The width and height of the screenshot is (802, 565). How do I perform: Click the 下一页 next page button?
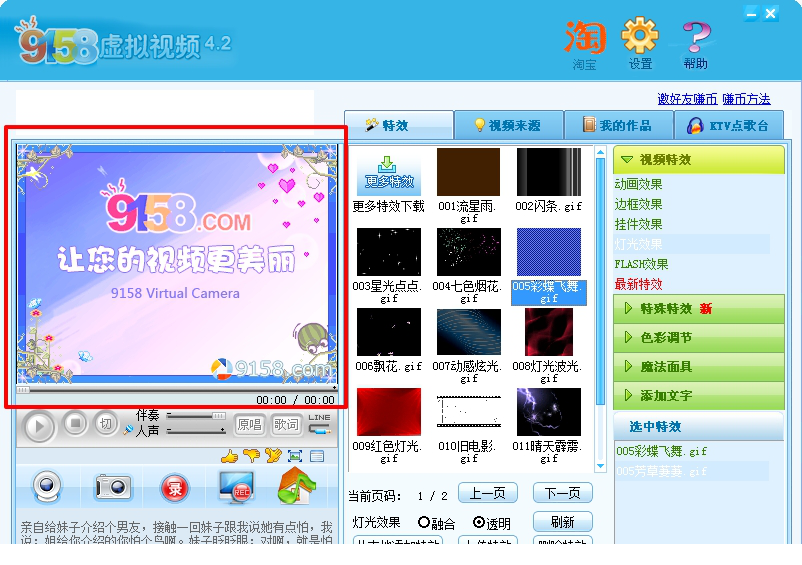coord(563,493)
